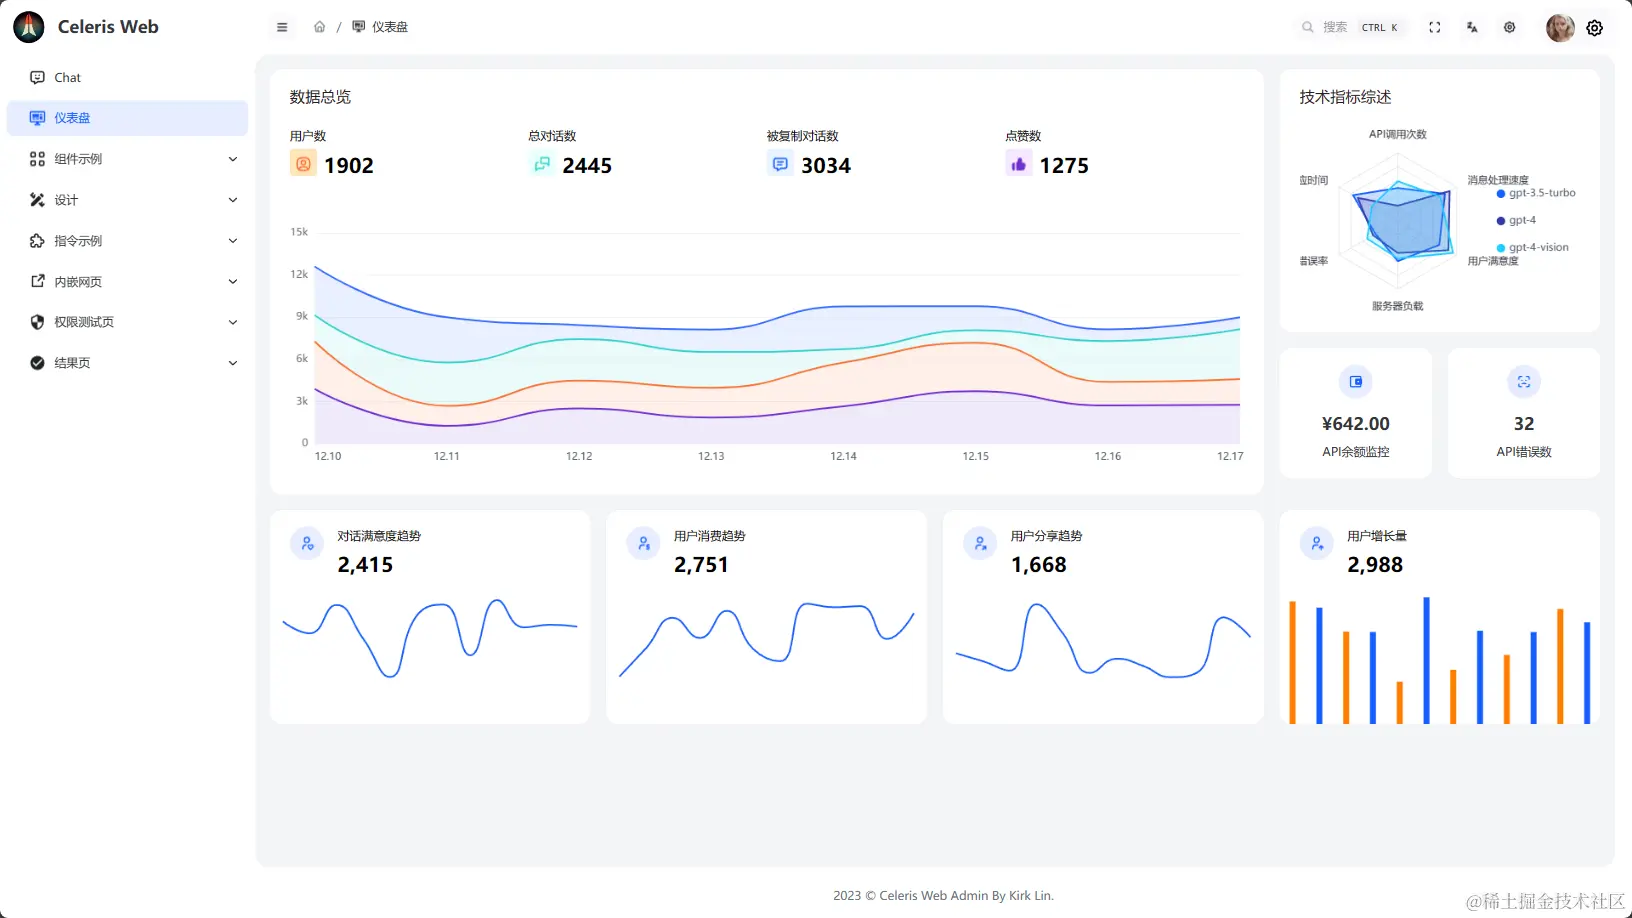Open the Chat menu item
This screenshot has width=1632, height=918.
(x=127, y=77)
